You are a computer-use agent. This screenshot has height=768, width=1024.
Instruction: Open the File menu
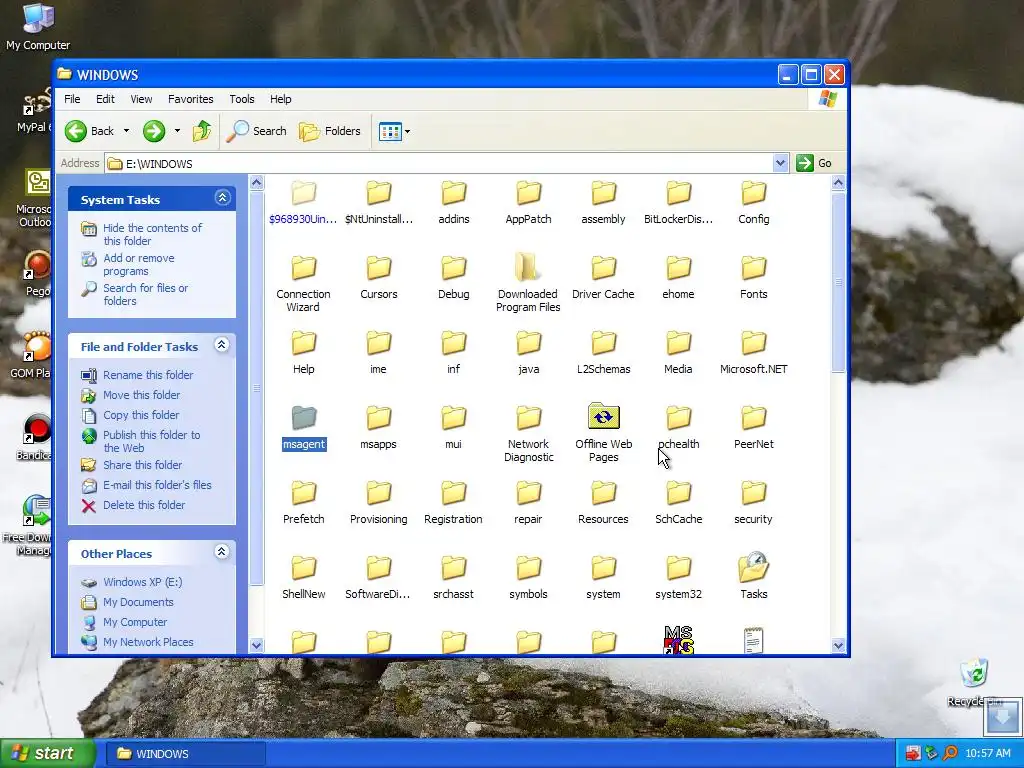point(72,99)
